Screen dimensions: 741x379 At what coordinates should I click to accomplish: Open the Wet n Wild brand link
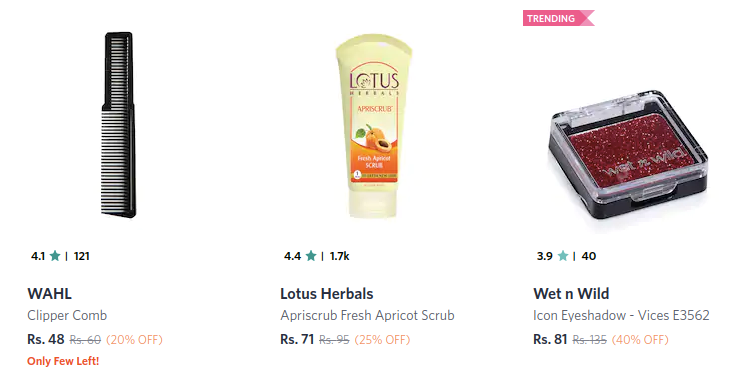point(571,294)
